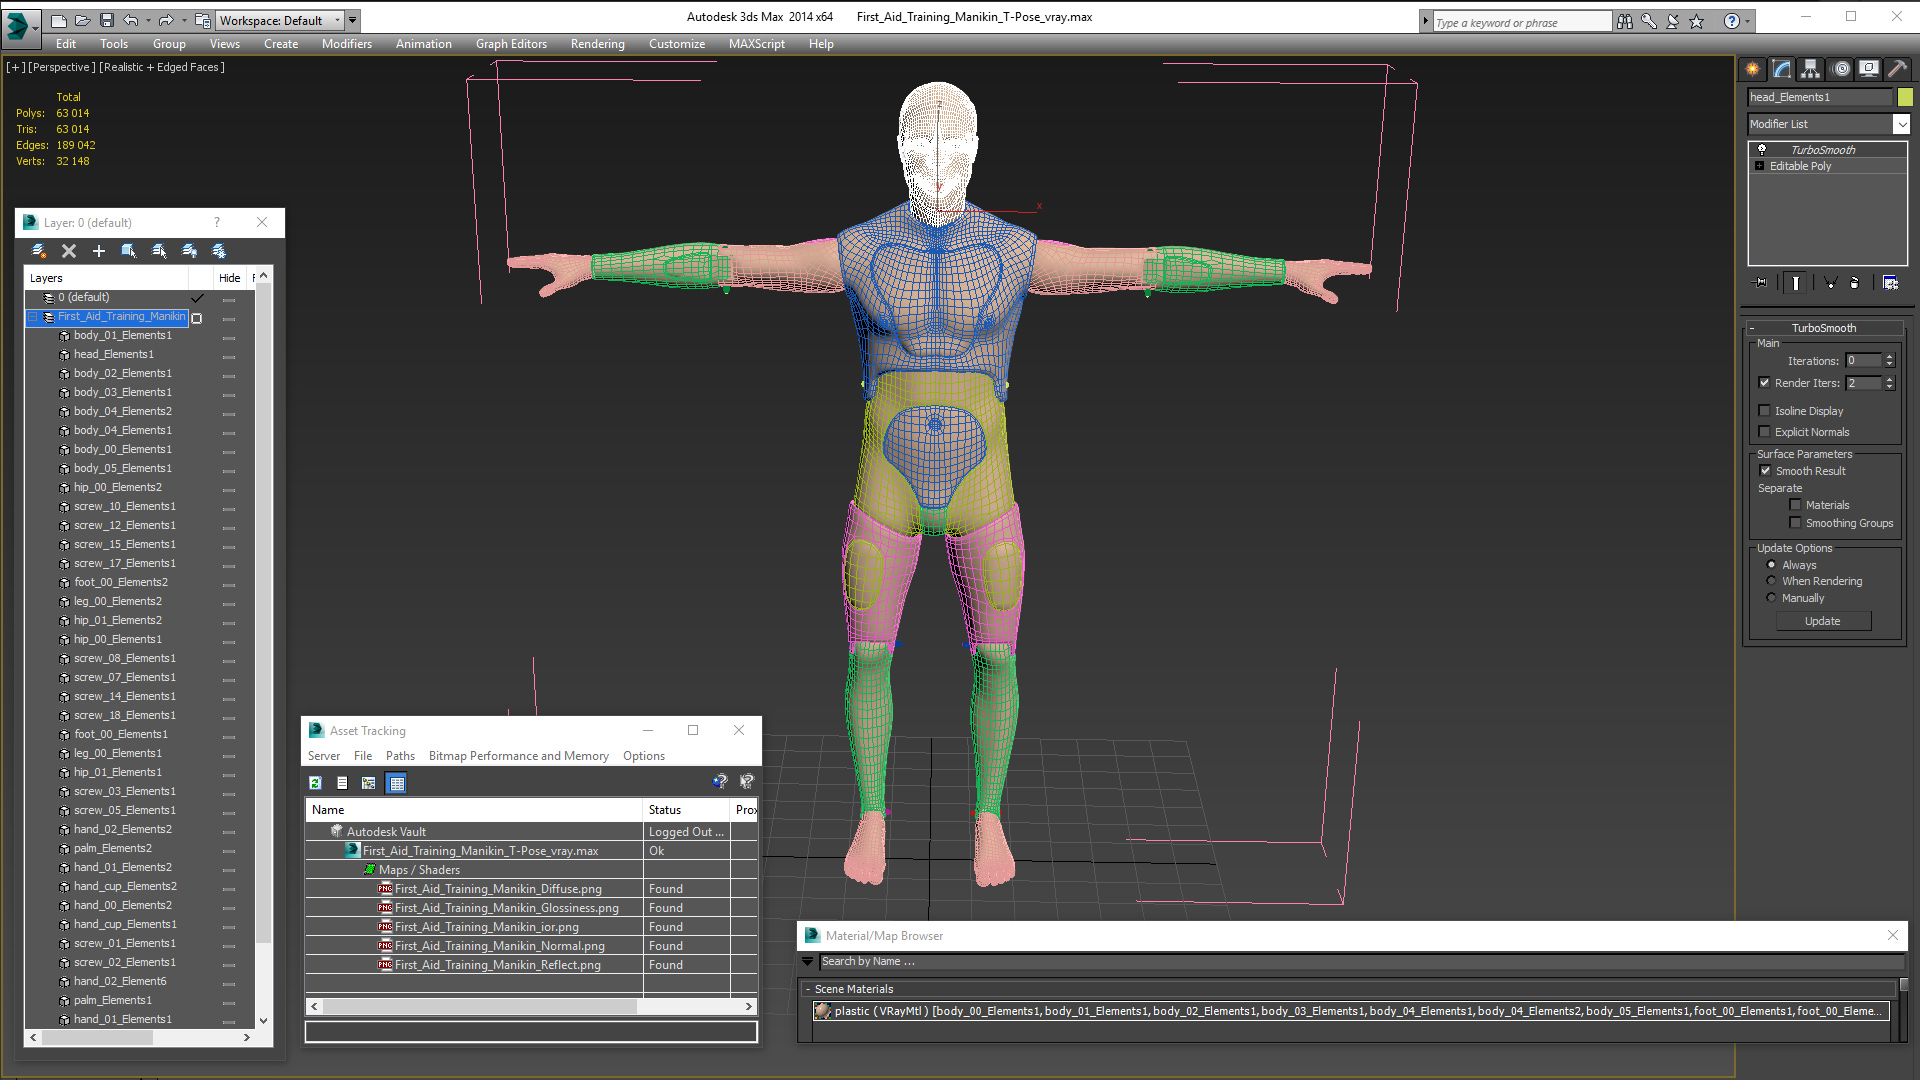Click the Communication Center satellite icon

pyautogui.click(x=1673, y=21)
